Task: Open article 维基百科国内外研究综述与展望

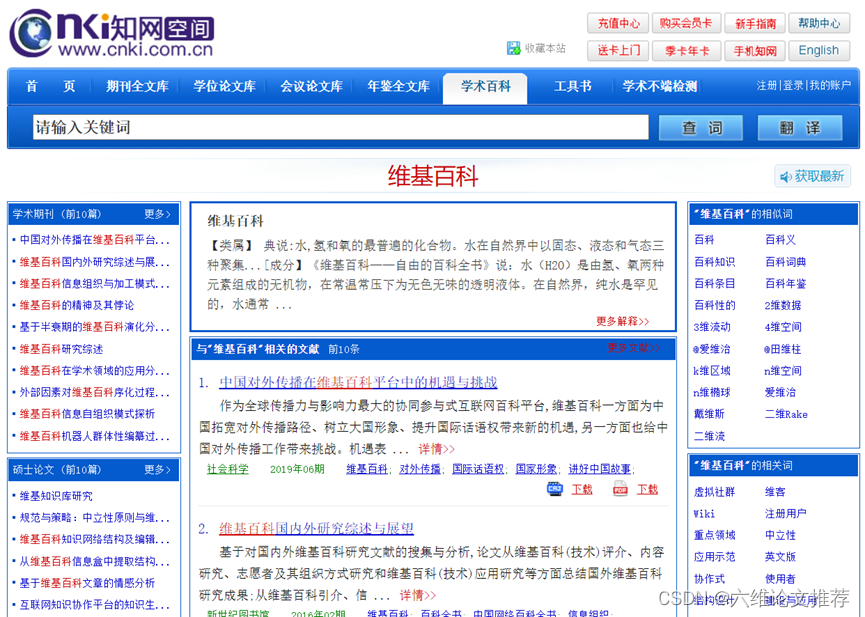Action: click(x=316, y=528)
